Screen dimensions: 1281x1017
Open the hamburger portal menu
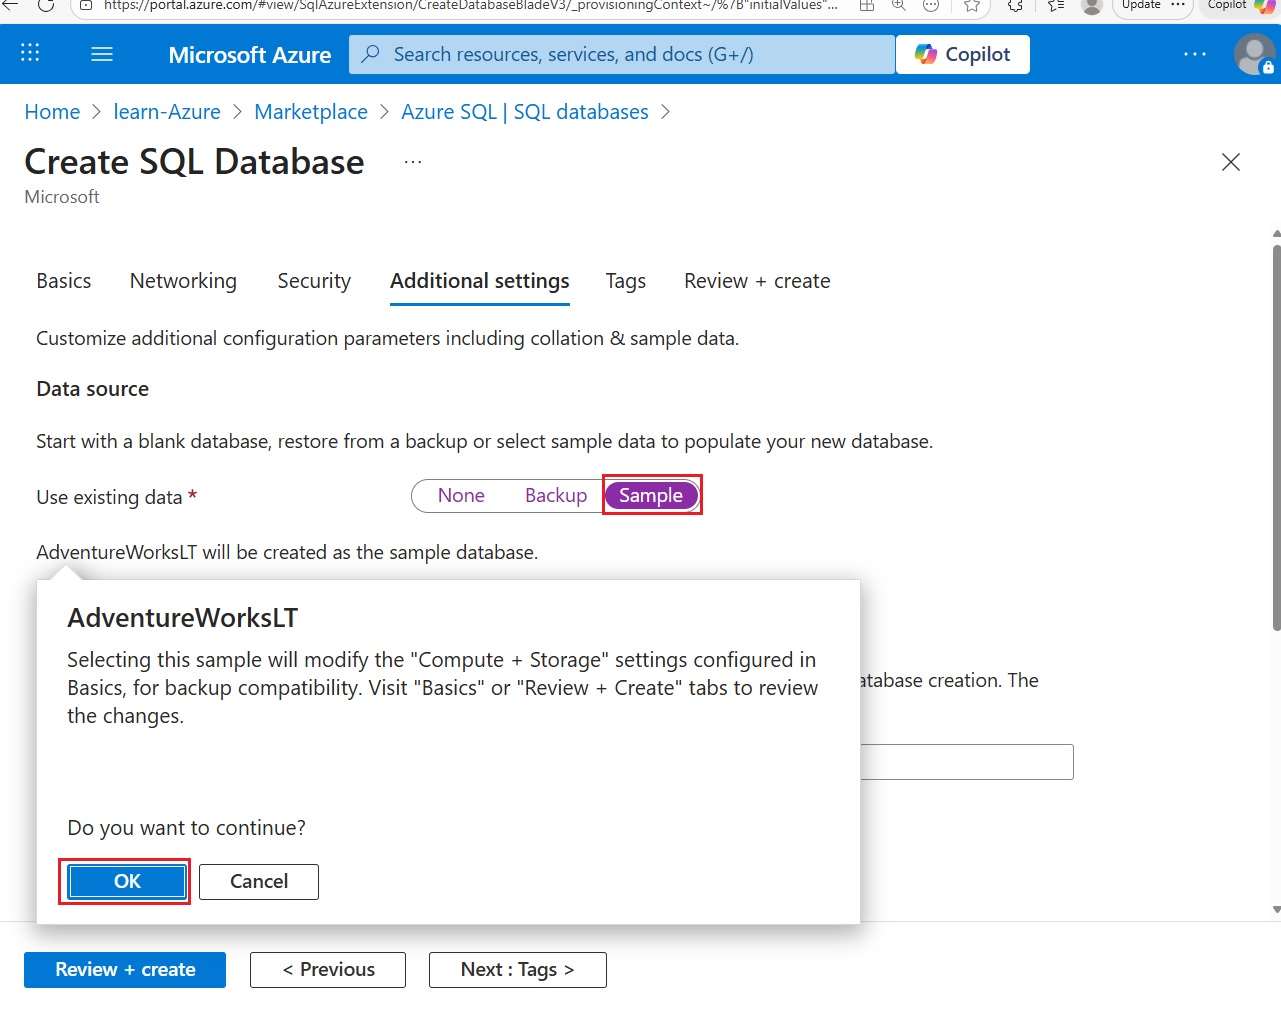pos(102,54)
